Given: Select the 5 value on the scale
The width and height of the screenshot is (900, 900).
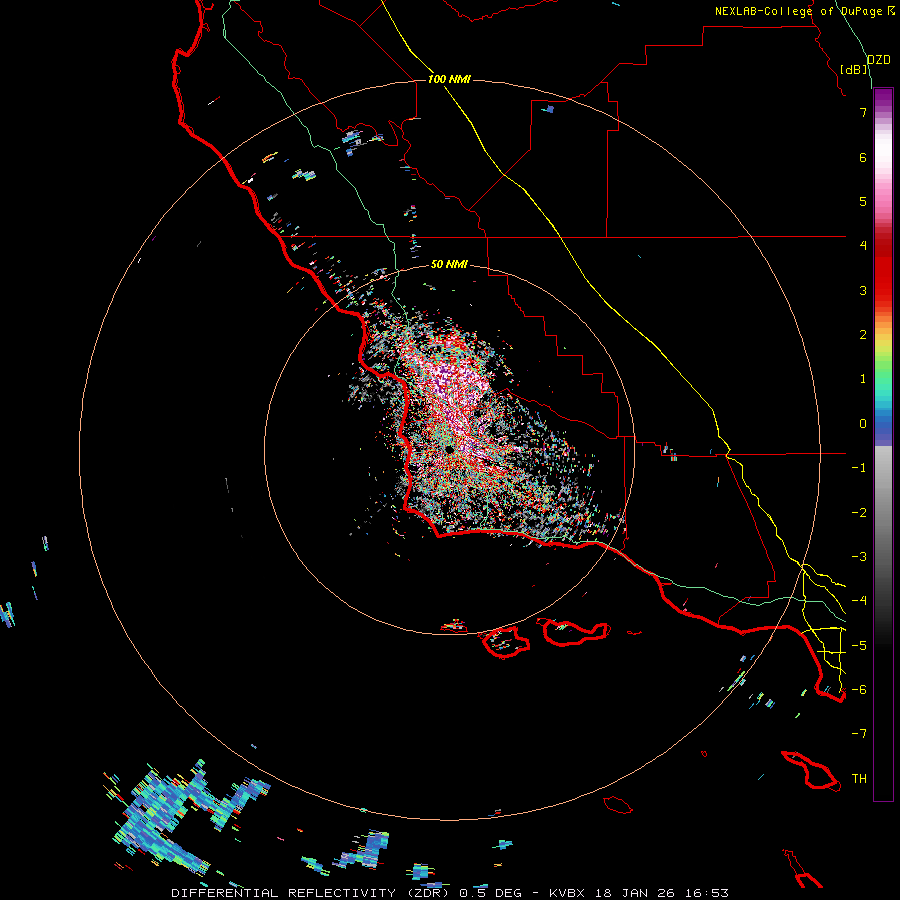Looking at the screenshot, I should coord(863,201).
